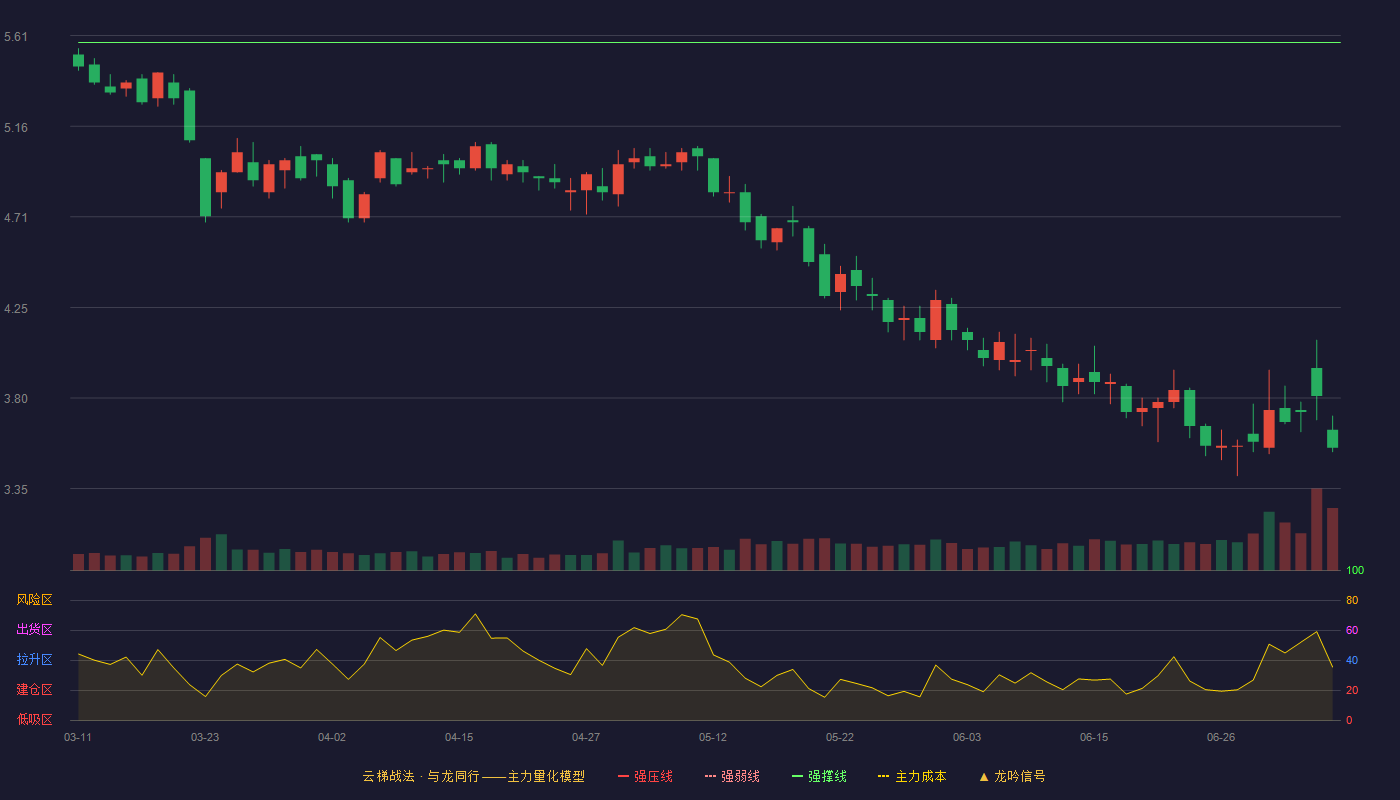Click the 06-15 date axis label
Viewport: 1400px width, 800px height.
pos(1094,737)
